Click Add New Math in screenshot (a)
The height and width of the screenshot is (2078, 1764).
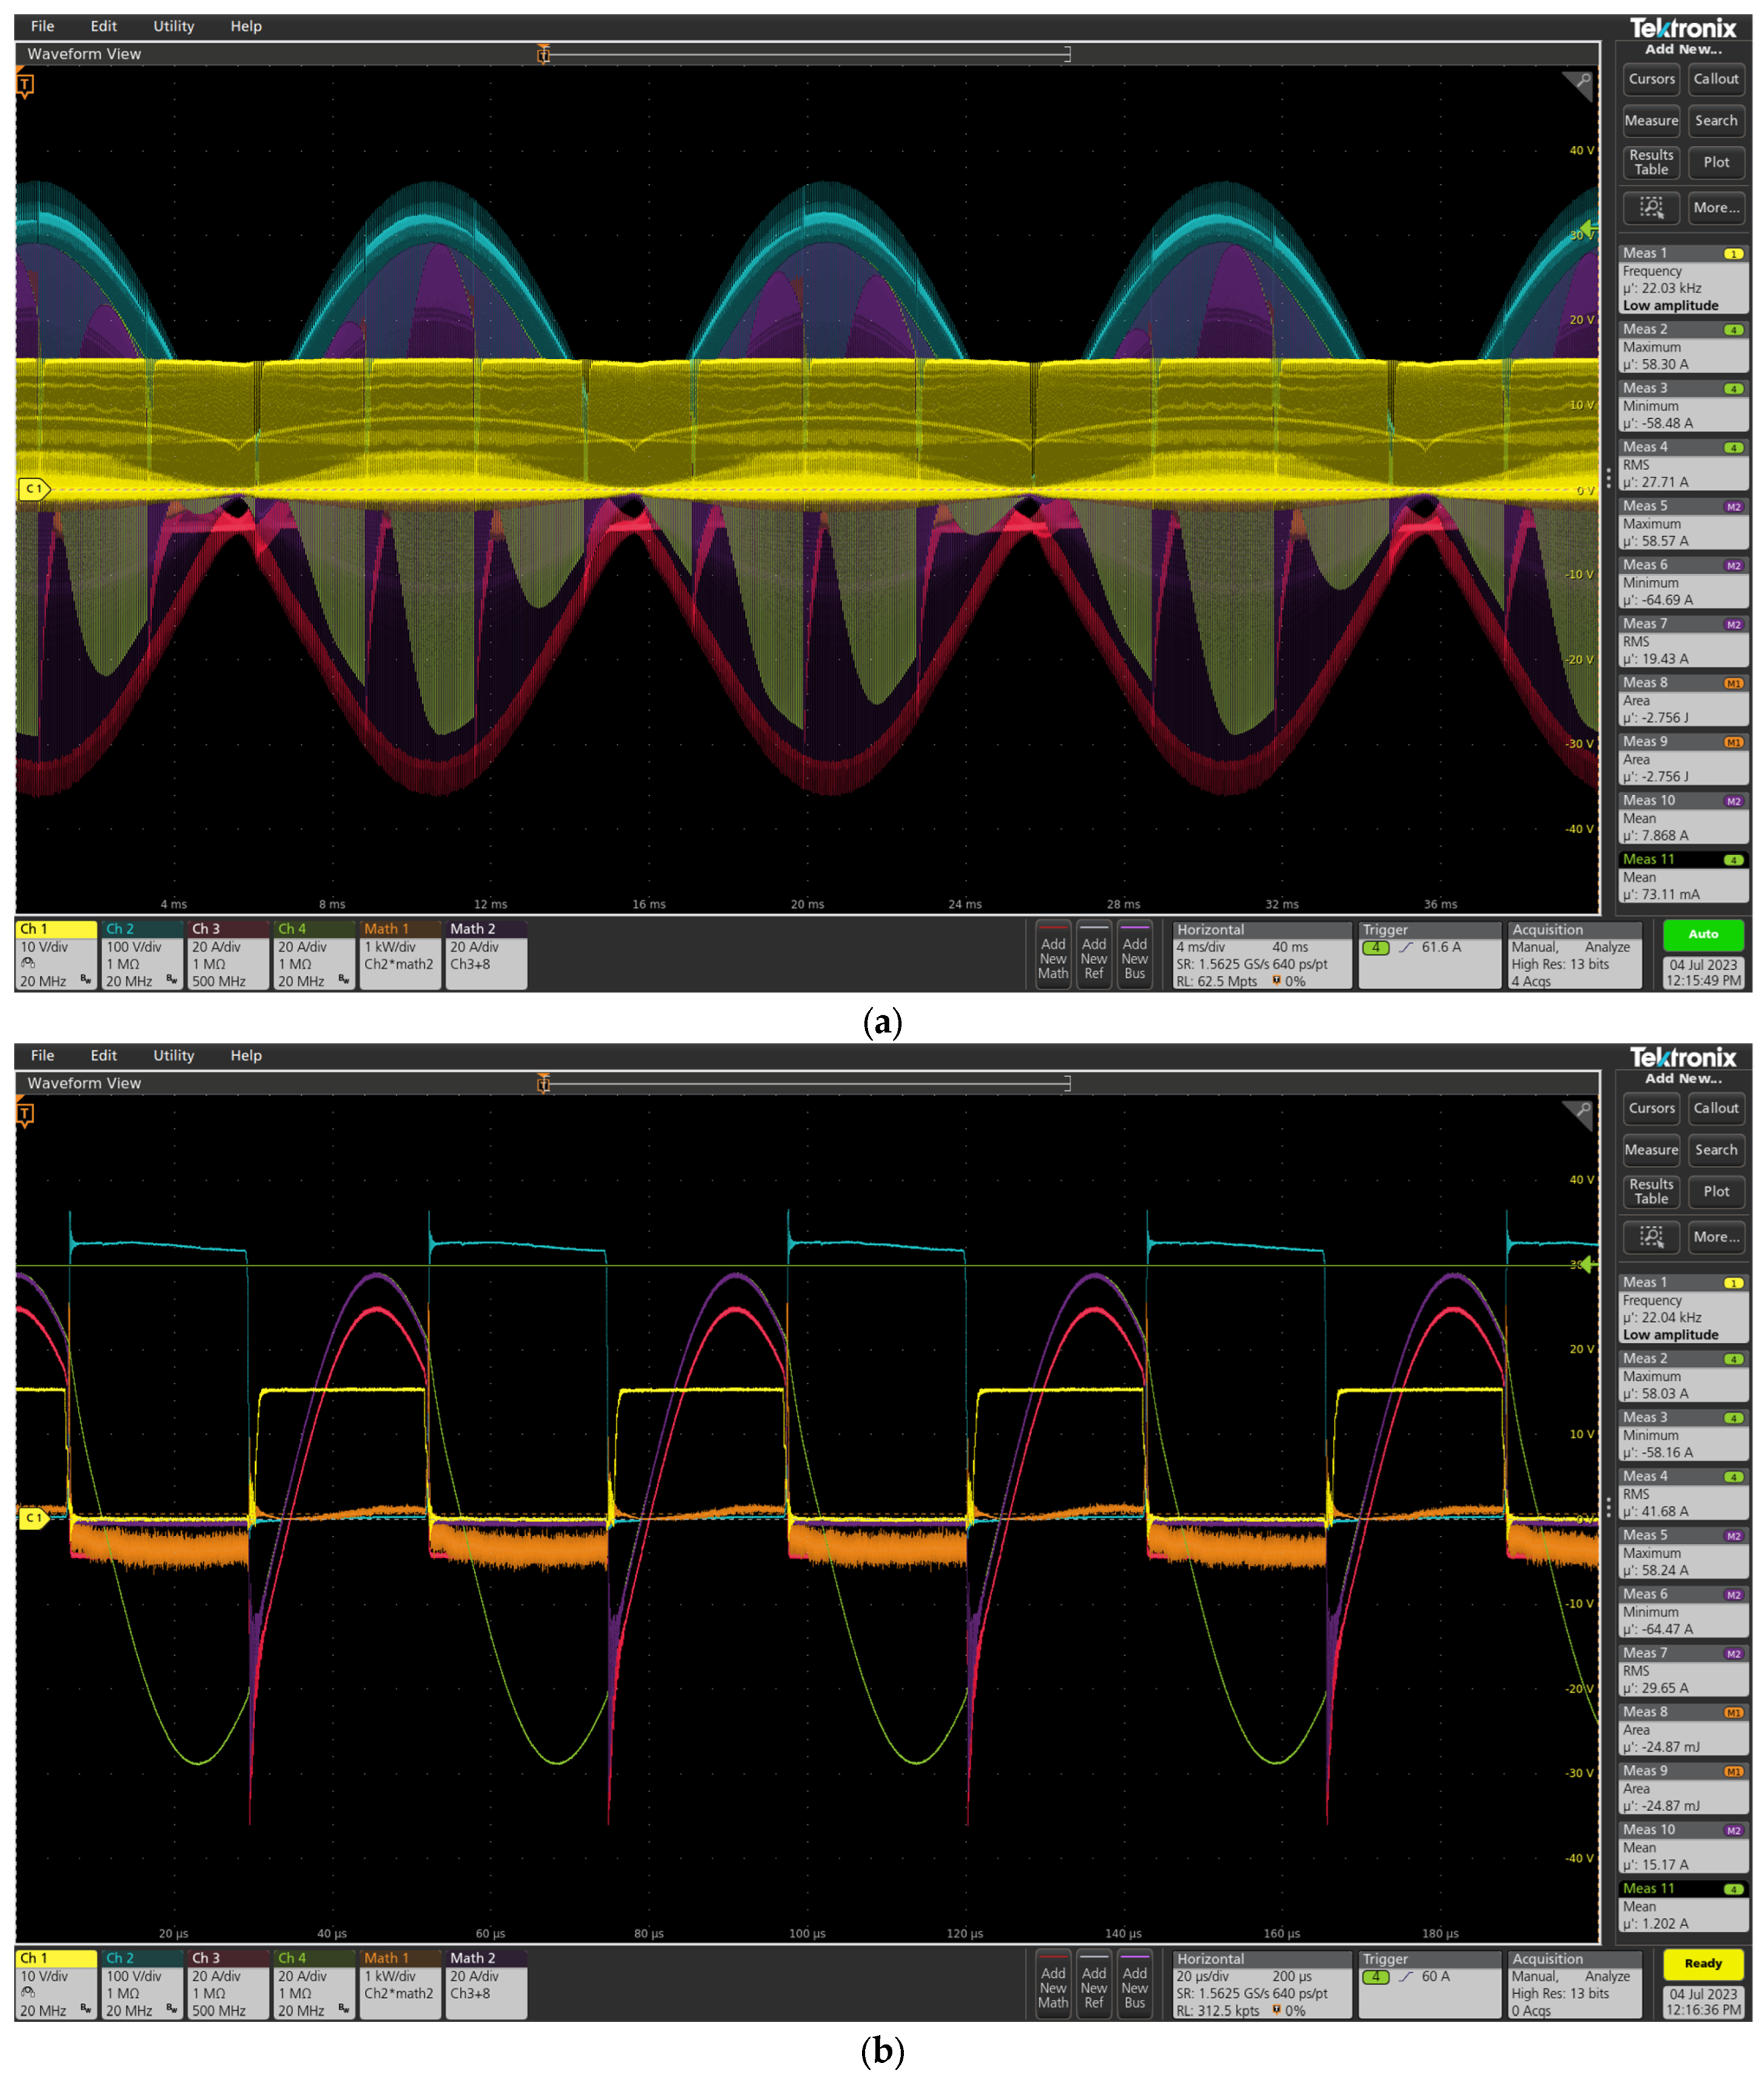[x=1053, y=957]
